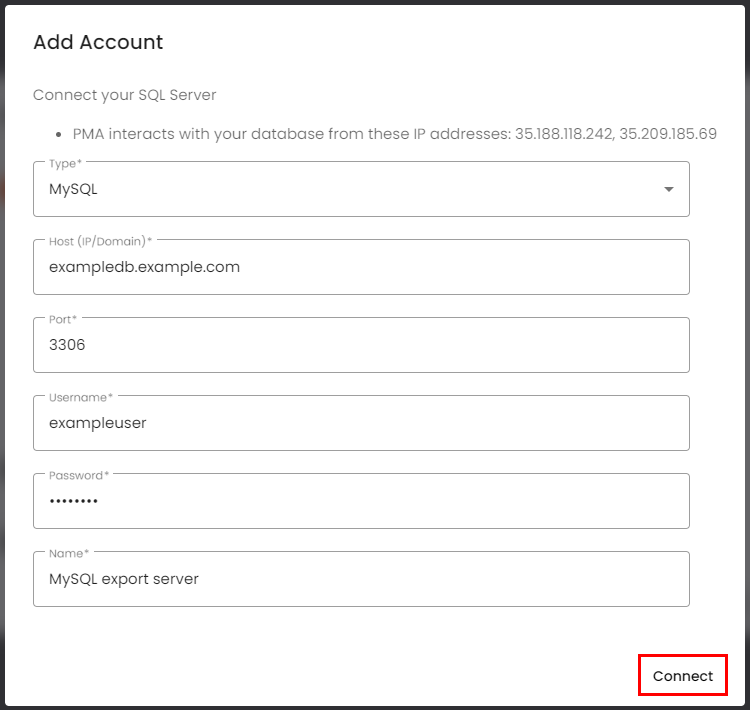
Task: Click the 'Password*' field label
Action: pos(79,475)
